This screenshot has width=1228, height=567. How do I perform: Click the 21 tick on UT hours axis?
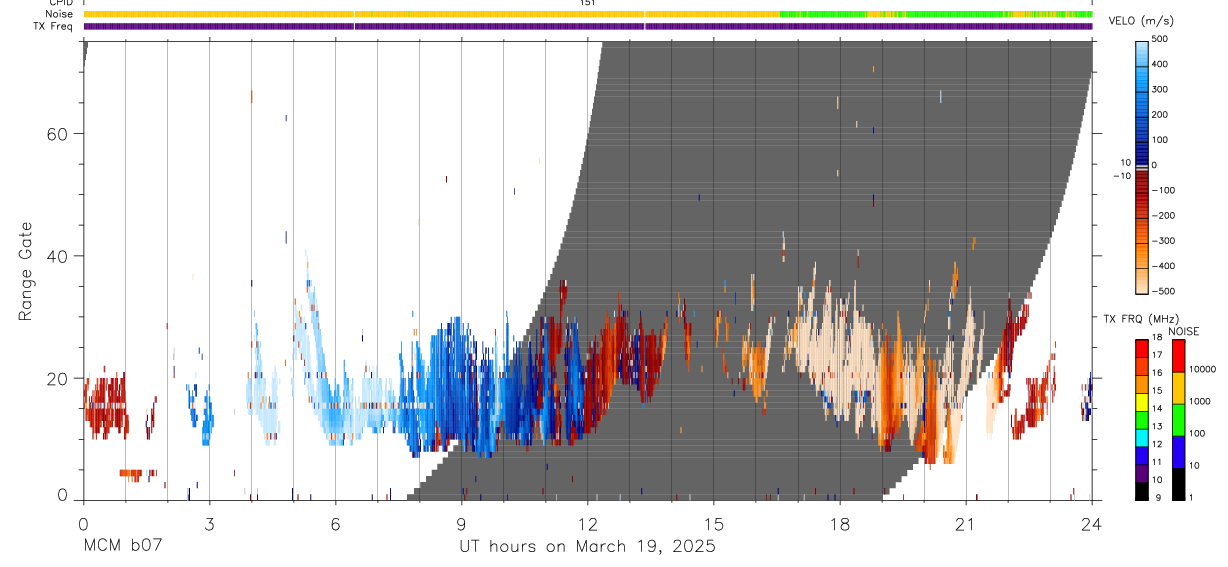[965, 522]
